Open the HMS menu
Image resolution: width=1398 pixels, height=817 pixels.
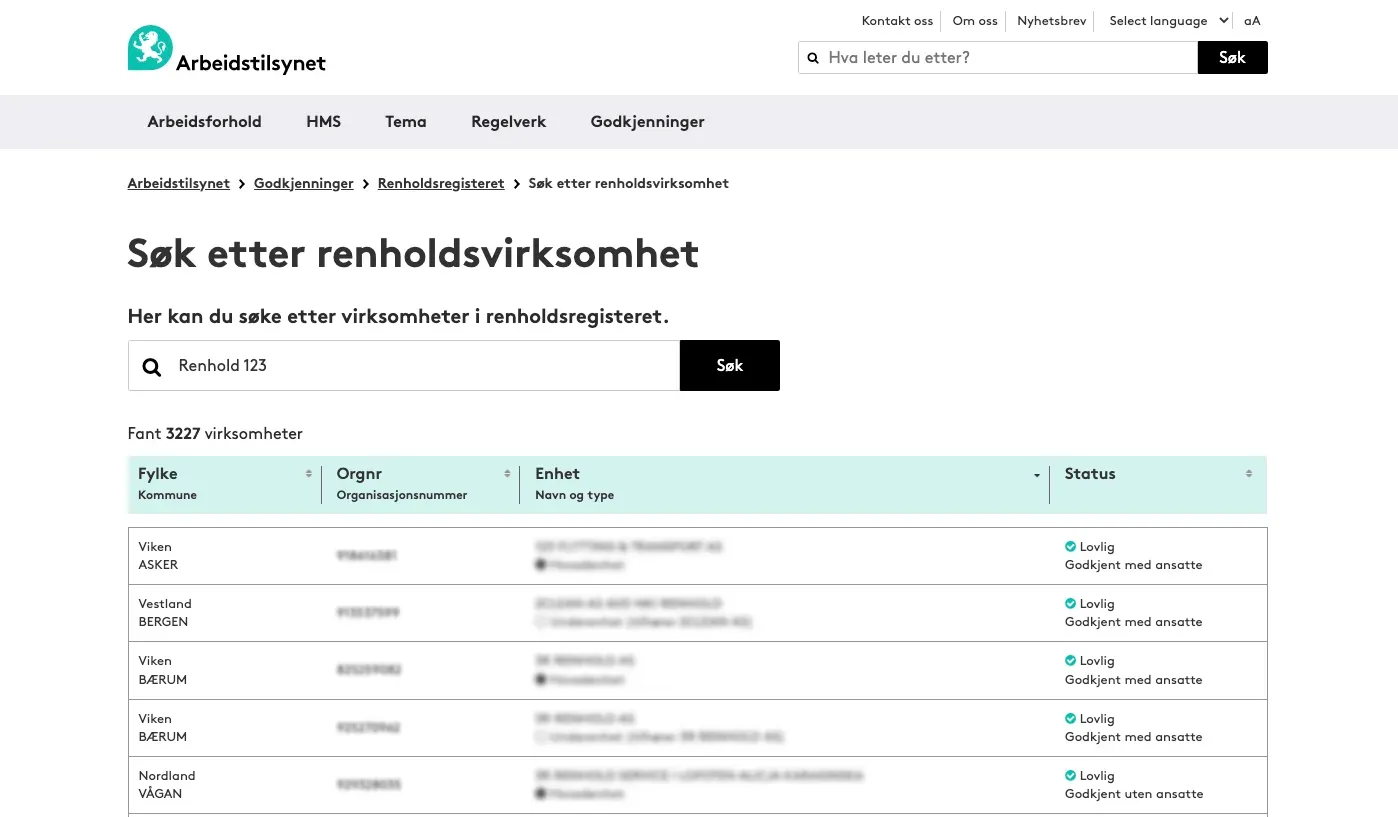(x=323, y=122)
